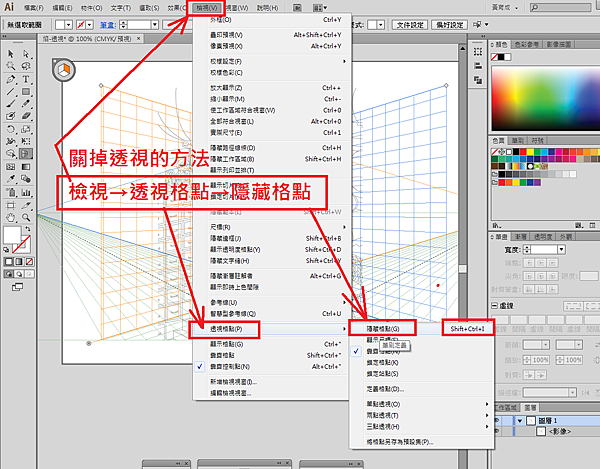Expand 三點透視(H) submenu
This screenshot has width=600, height=469.
[x=421, y=427]
